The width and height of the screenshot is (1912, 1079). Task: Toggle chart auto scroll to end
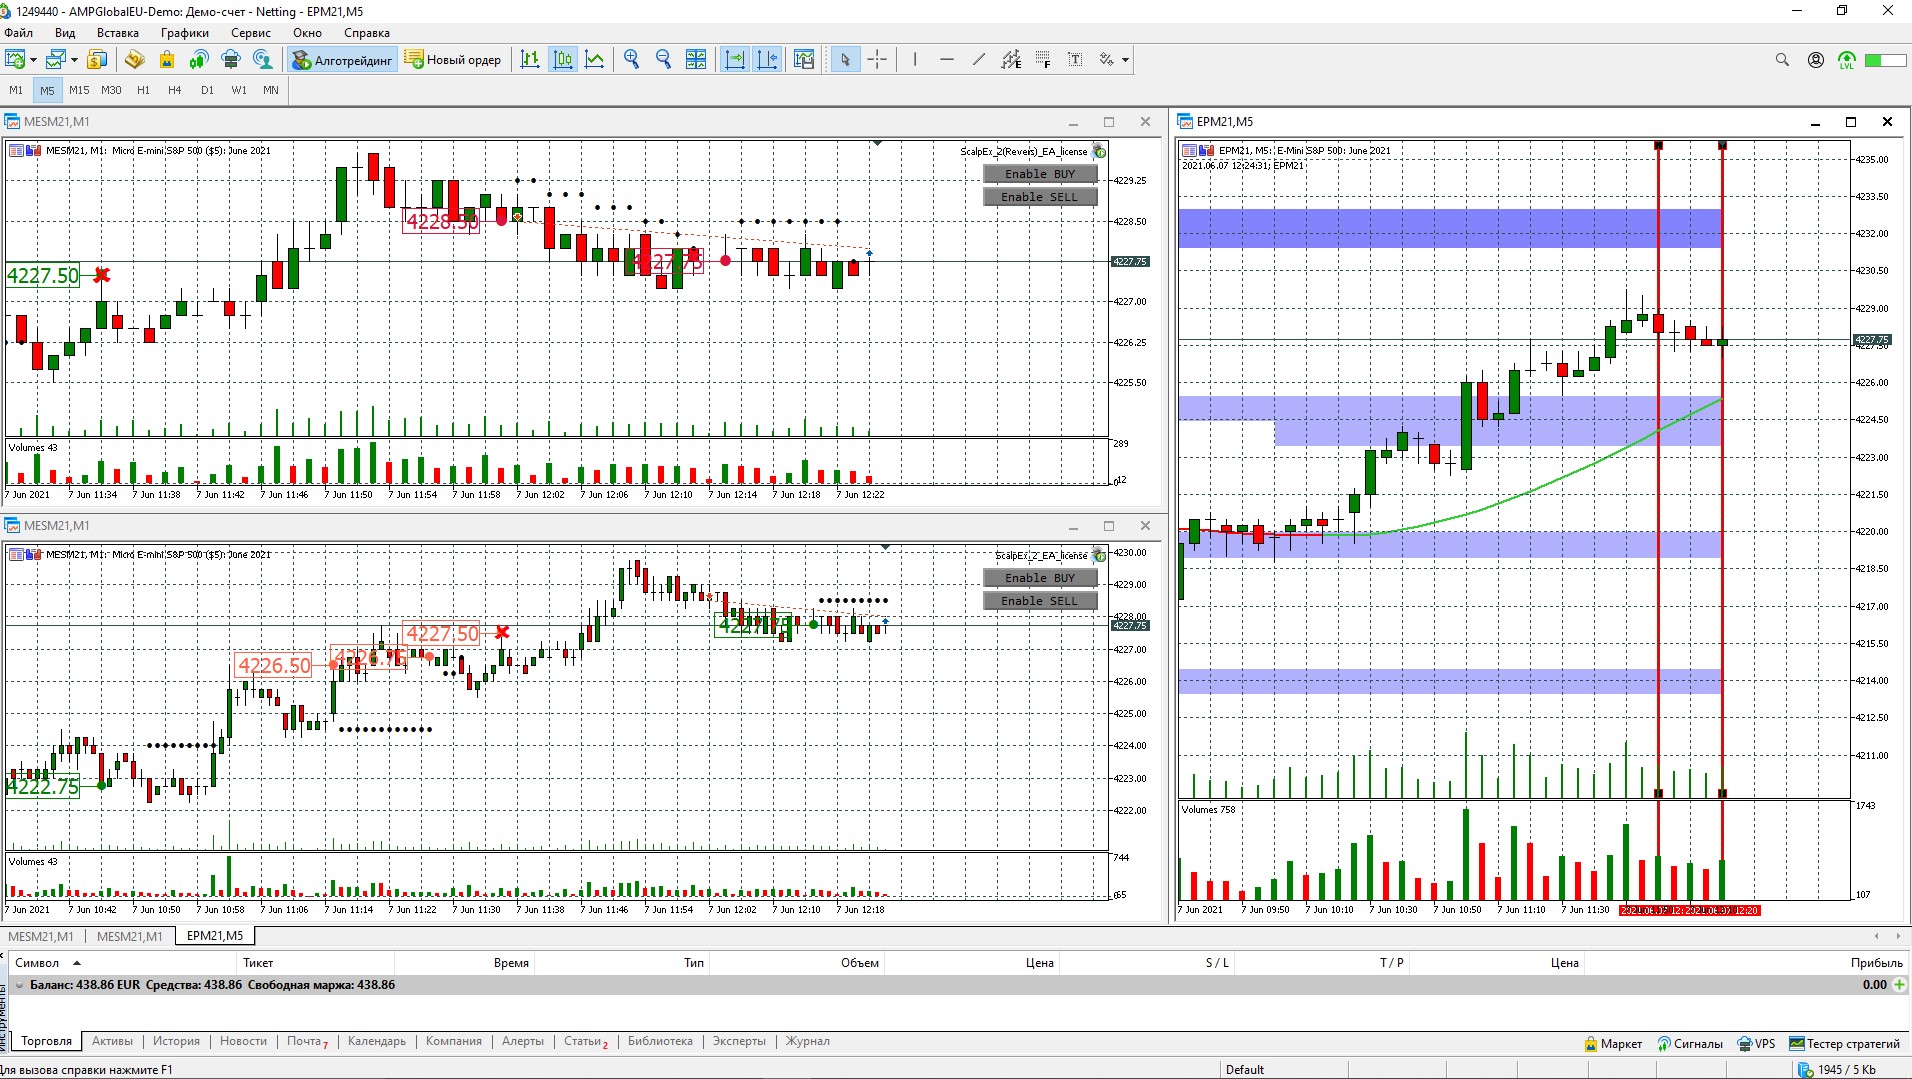tap(735, 60)
